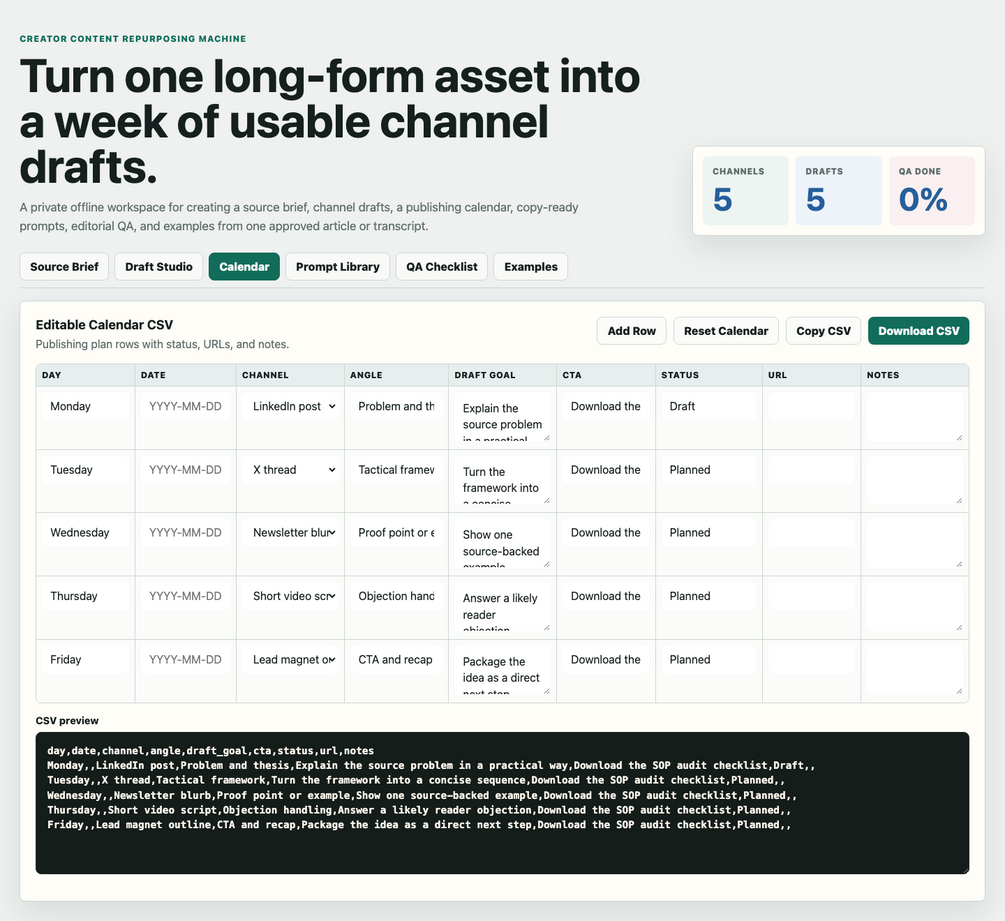Edit the Draft status field for Monday
This screenshot has width=1005, height=921.
[709, 406]
